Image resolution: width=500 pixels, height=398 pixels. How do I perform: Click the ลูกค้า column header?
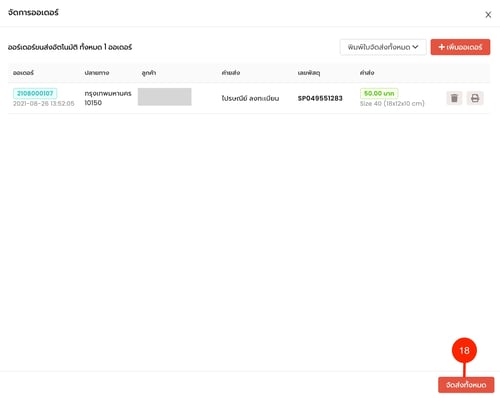point(149,73)
